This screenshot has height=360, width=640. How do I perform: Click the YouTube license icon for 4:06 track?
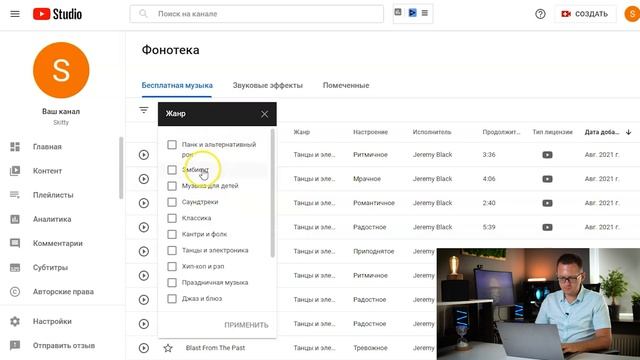coord(547,179)
